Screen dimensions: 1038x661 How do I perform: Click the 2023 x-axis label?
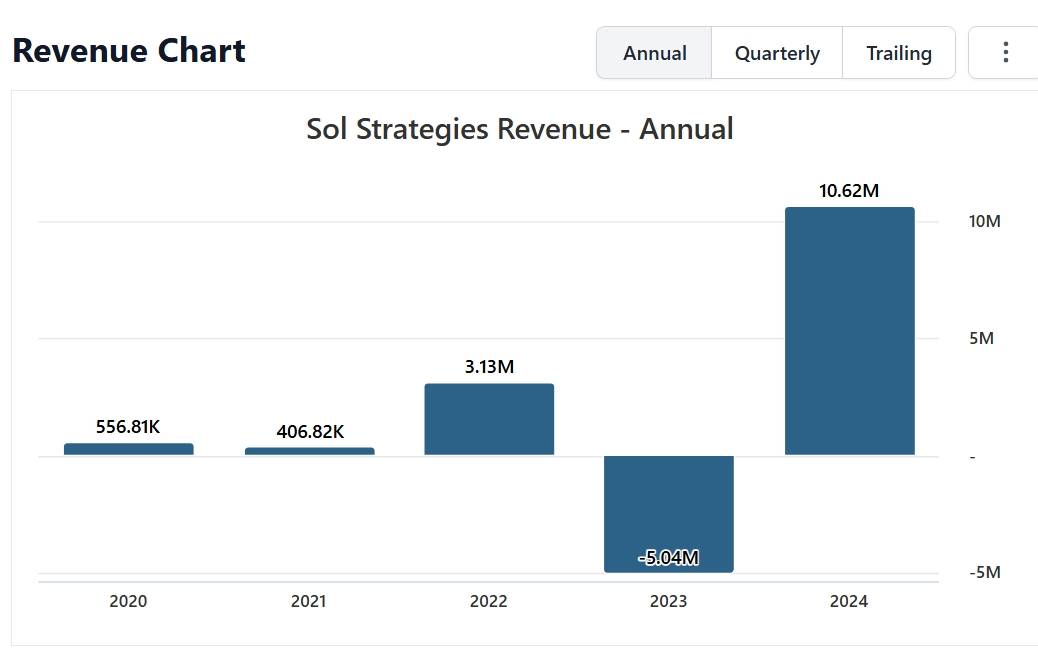(x=669, y=601)
